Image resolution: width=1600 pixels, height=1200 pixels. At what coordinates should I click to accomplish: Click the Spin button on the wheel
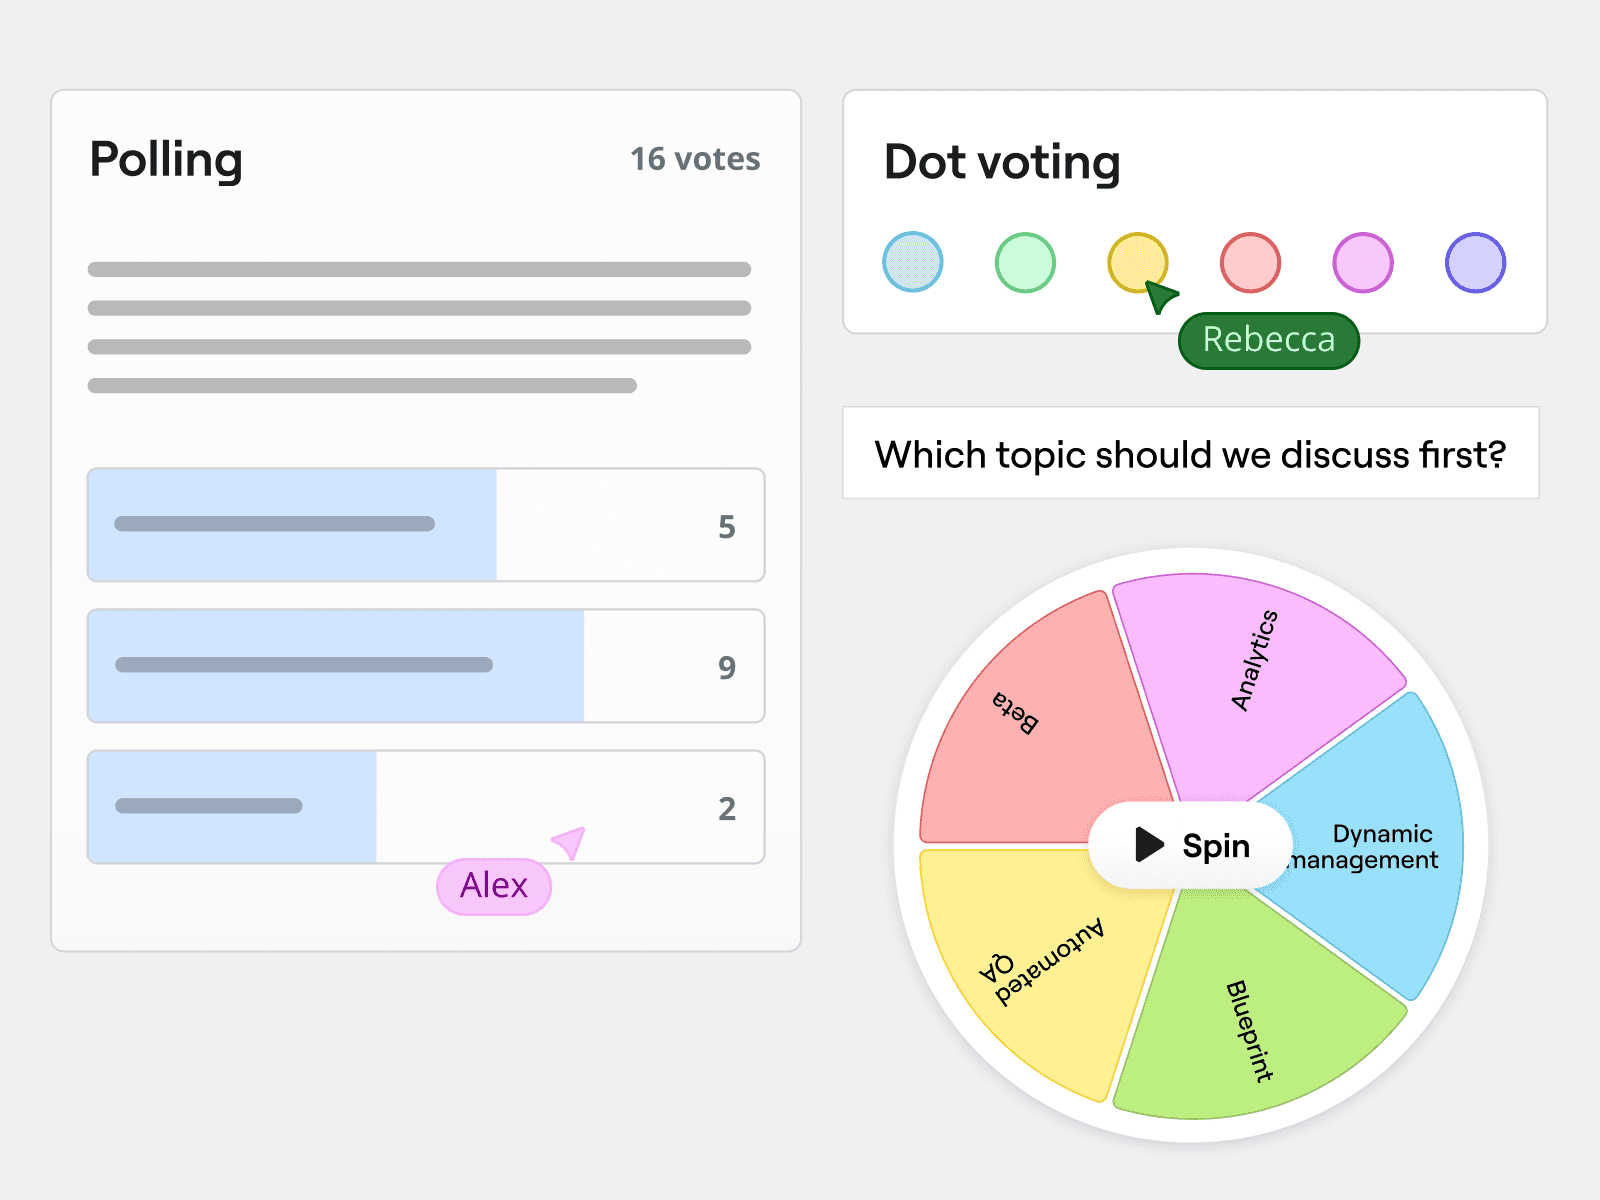(1190, 845)
